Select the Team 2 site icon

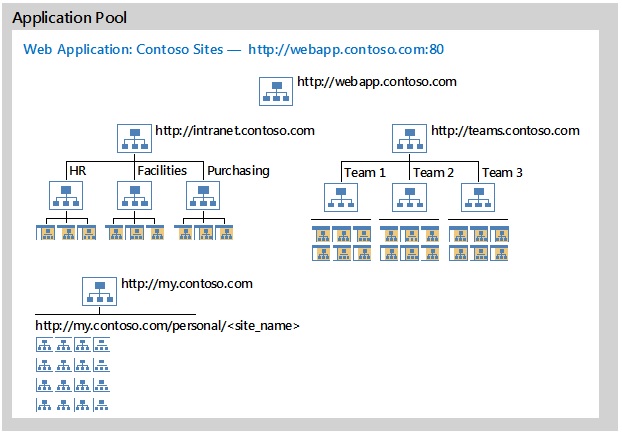pos(409,198)
